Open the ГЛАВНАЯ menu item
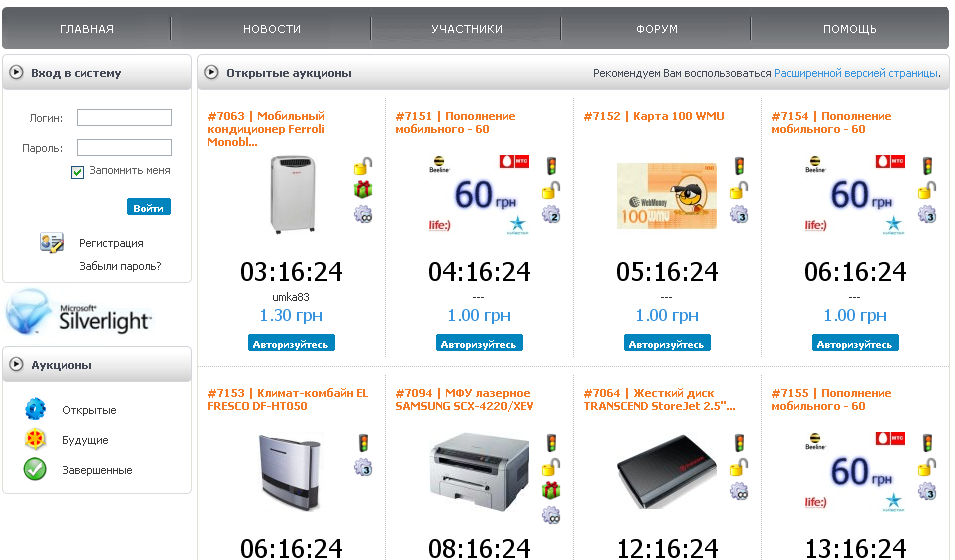This screenshot has height=560, width=955. click(86, 29)
